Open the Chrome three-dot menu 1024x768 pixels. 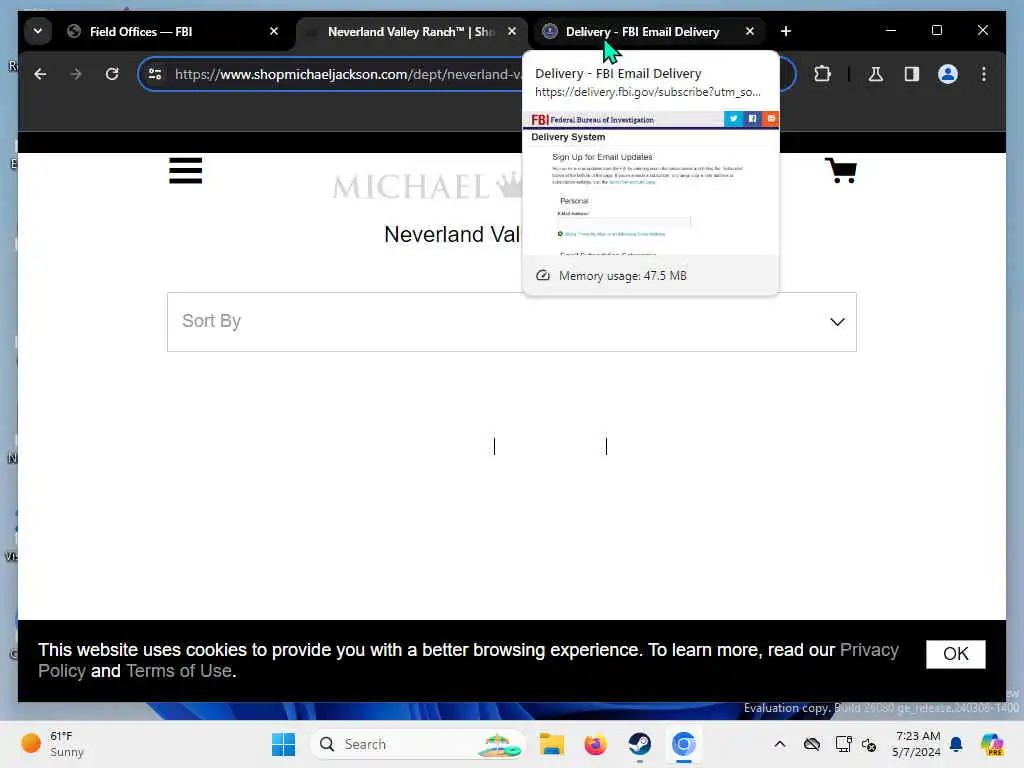984,74
